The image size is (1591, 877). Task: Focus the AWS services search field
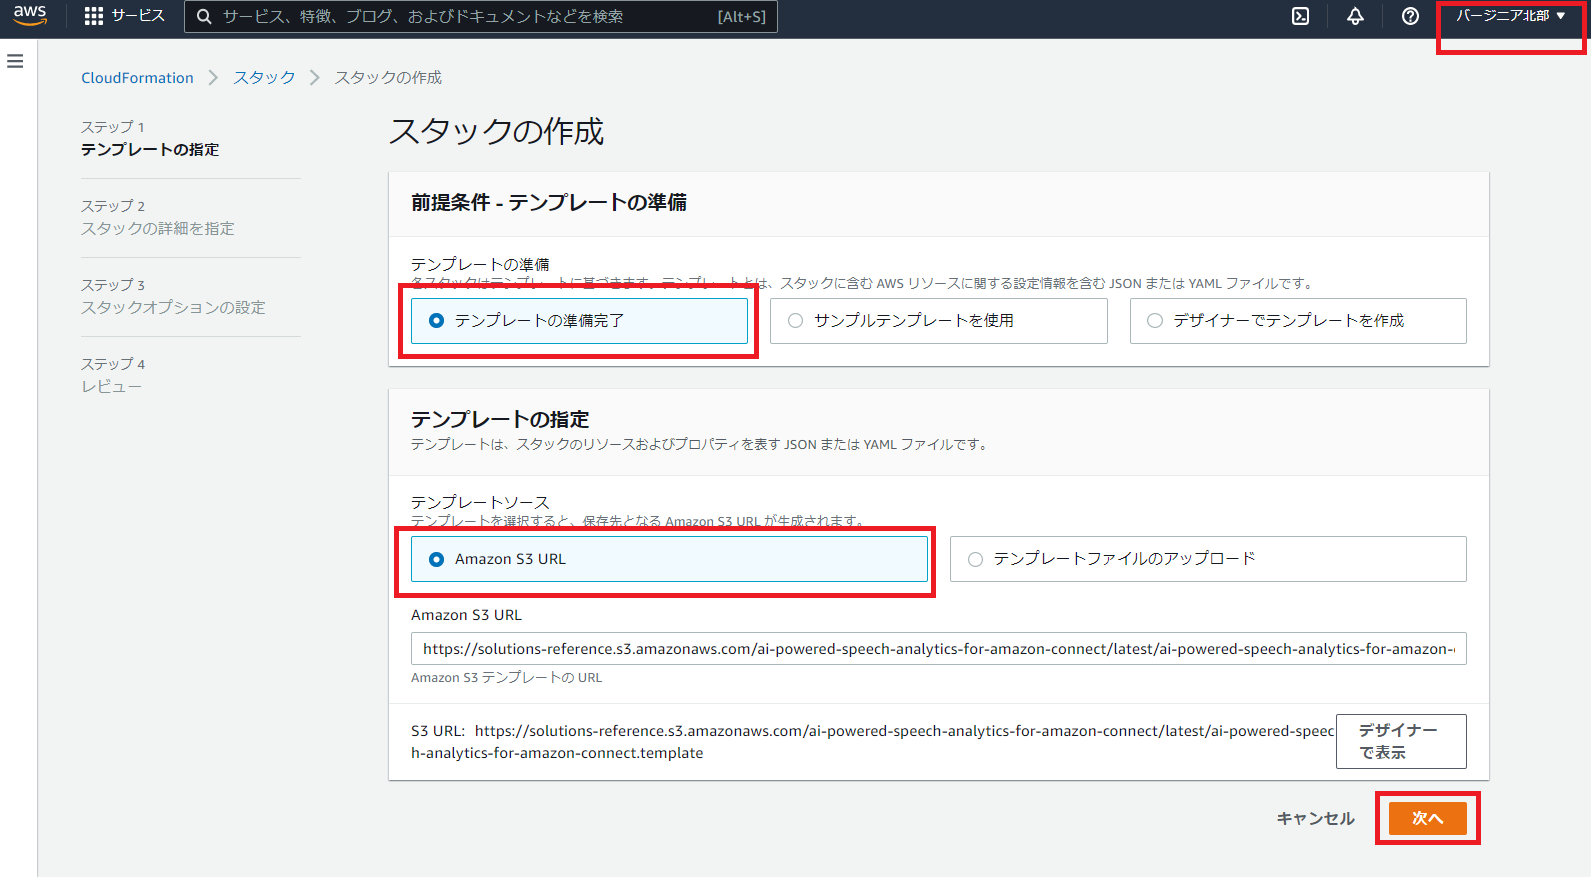(480, 16)
